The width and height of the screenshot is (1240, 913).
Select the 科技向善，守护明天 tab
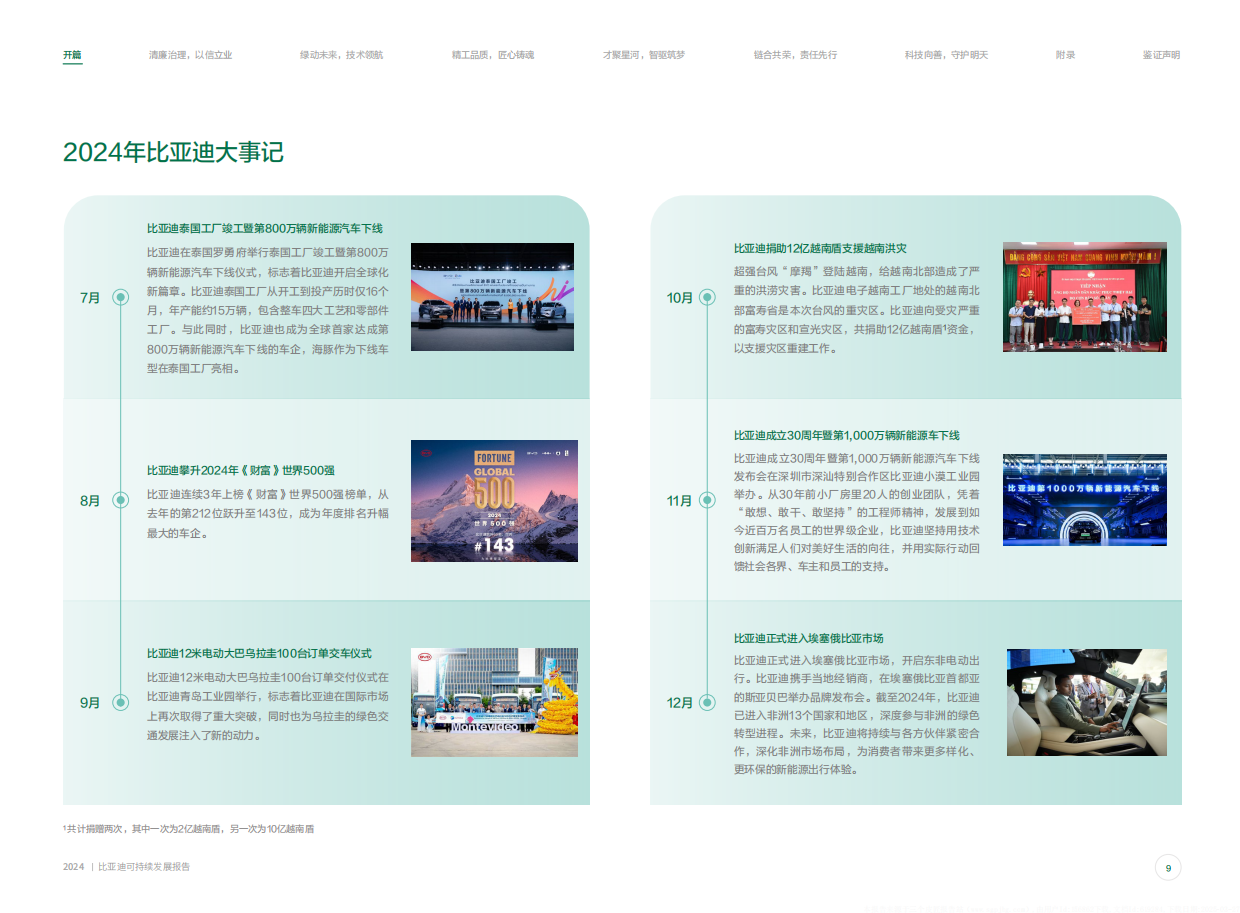946,55
